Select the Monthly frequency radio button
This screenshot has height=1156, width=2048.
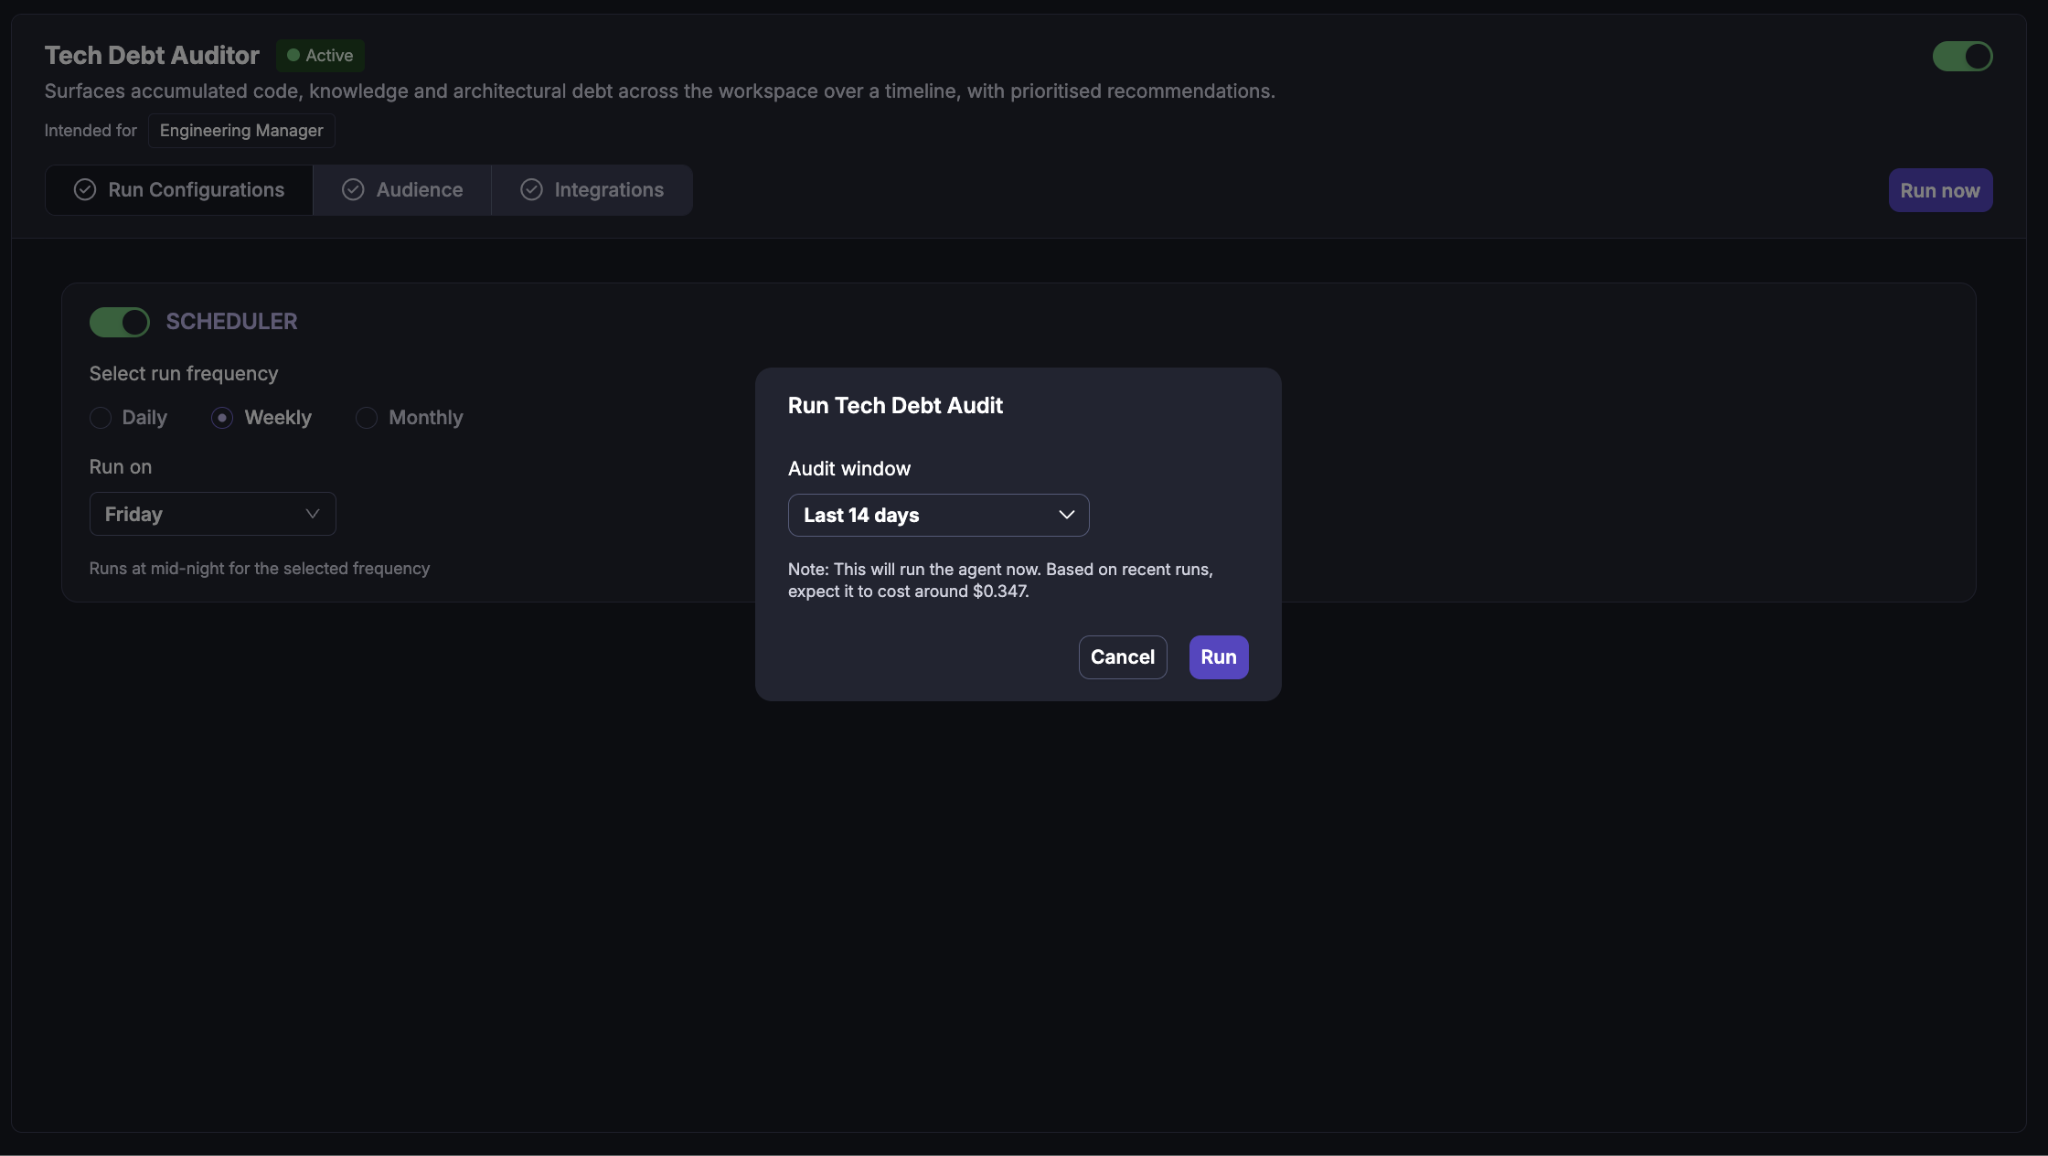point(366,418)
